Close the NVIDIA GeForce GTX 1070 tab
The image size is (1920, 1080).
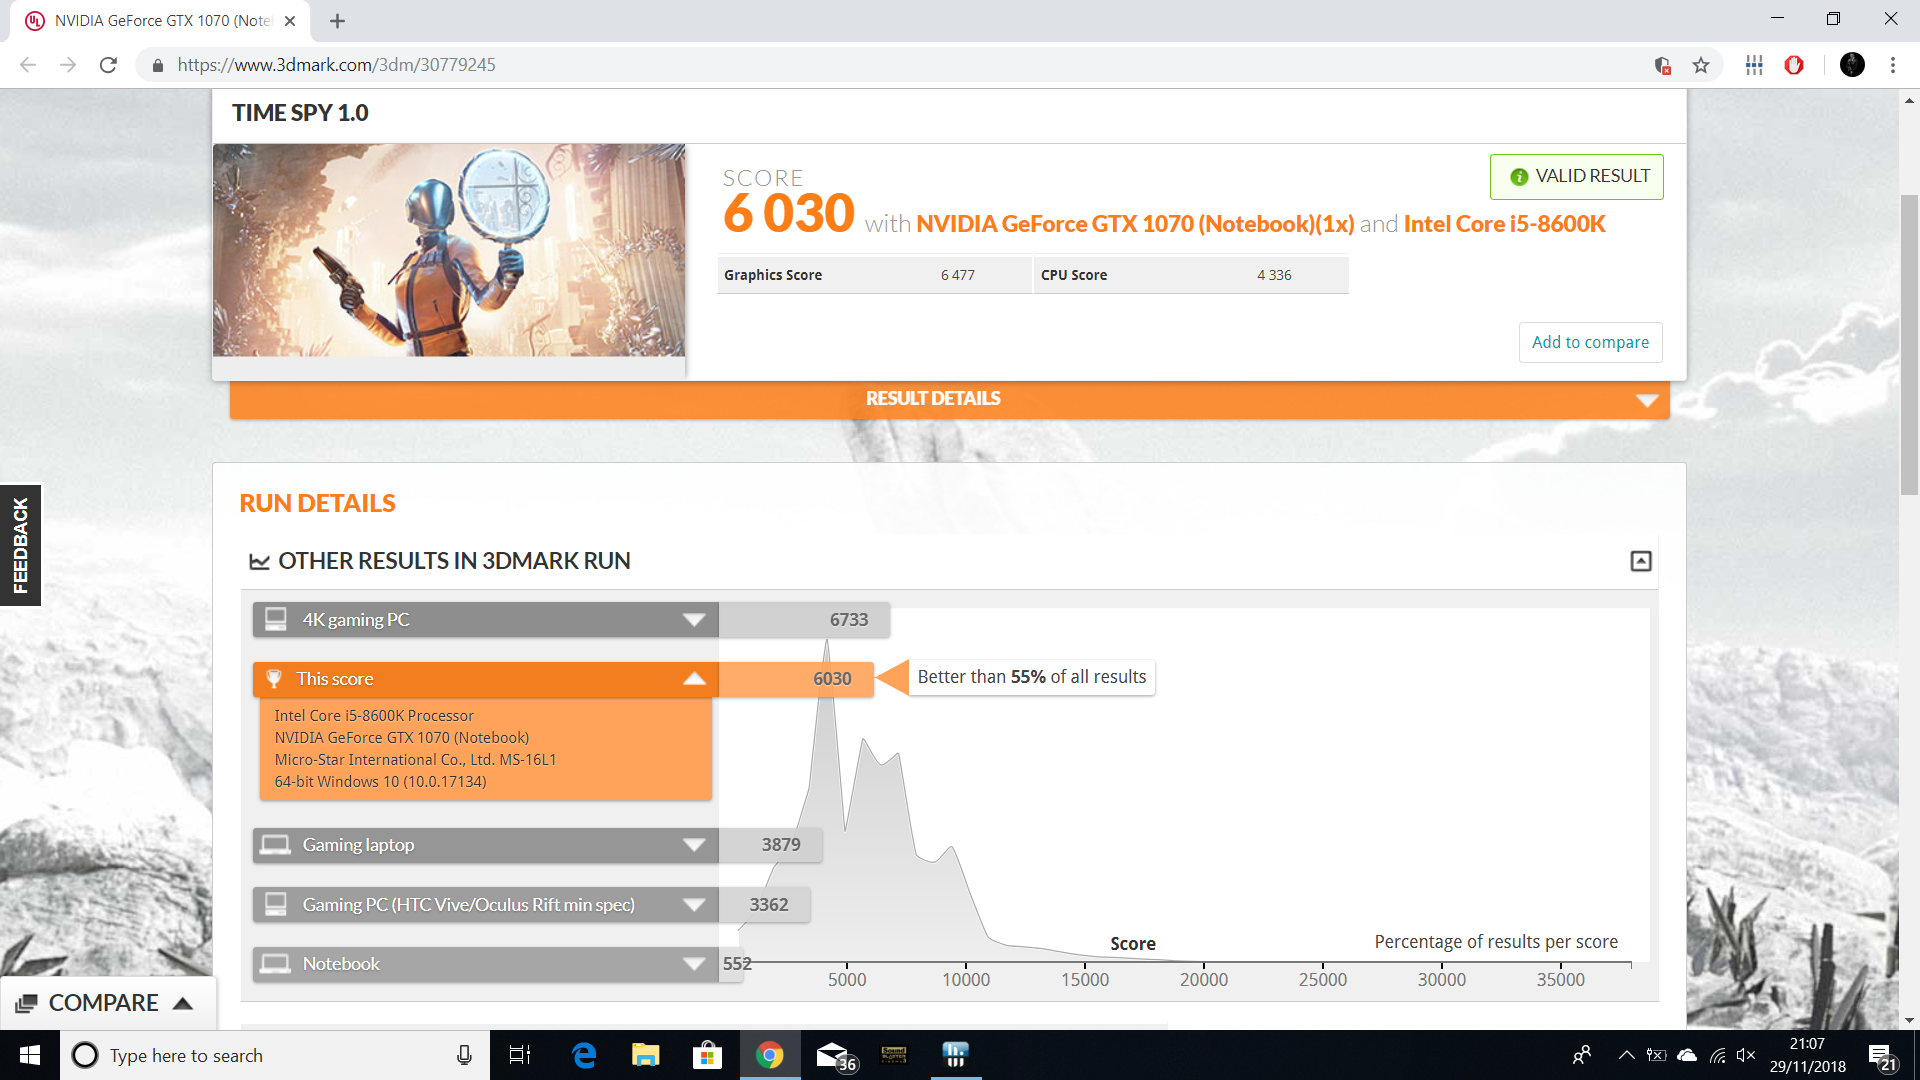[x=290, y=21]
